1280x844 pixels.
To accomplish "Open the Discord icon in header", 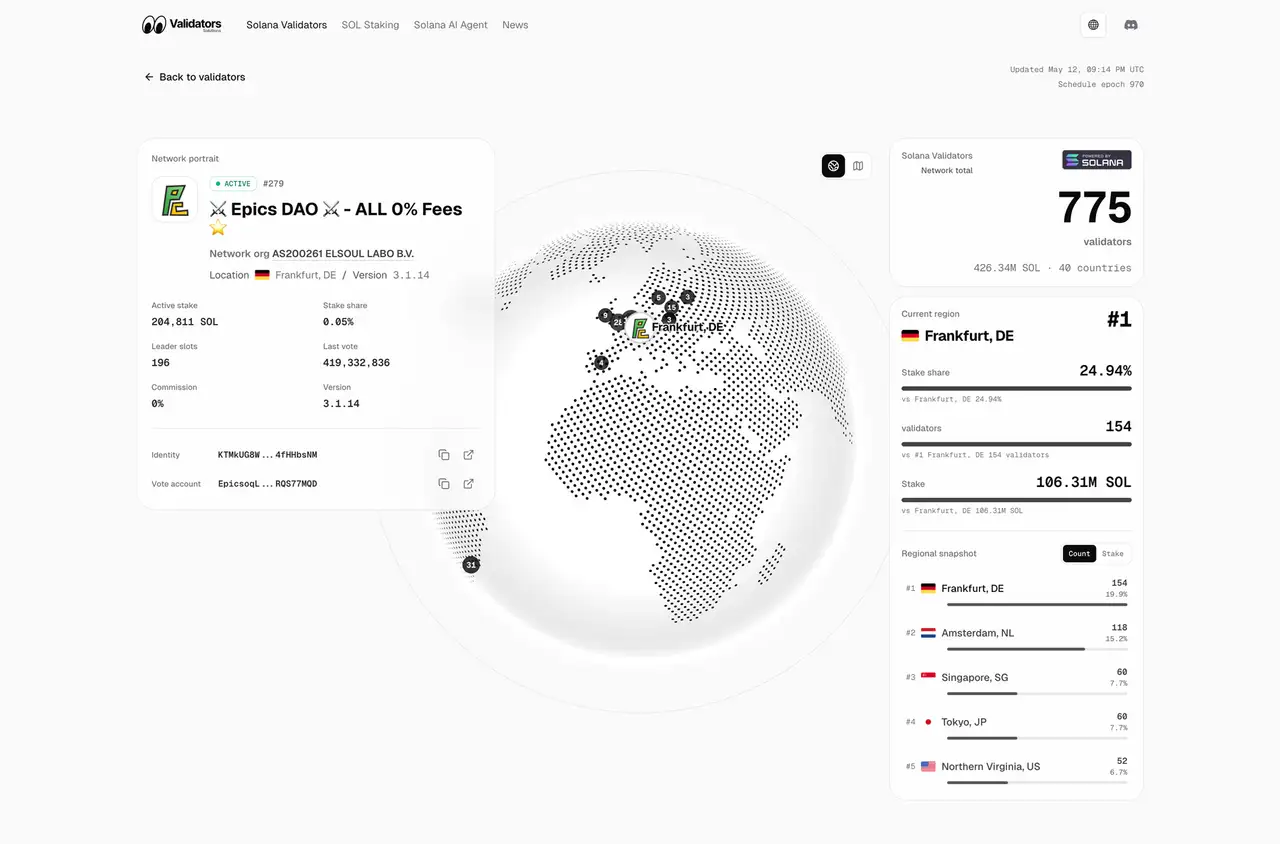I will tap(1131, 25).
